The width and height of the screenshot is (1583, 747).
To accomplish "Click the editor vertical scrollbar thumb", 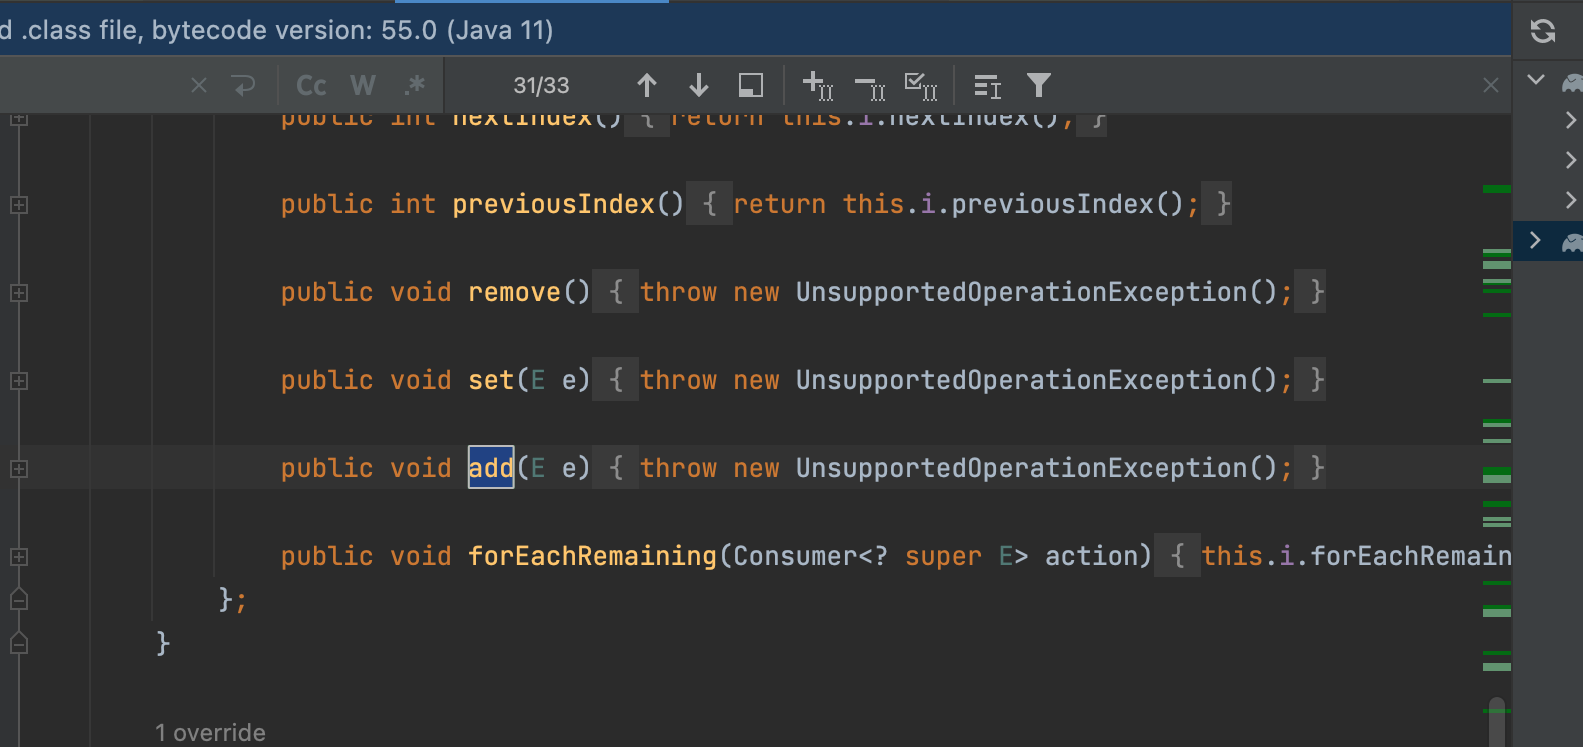I will [1497, 722].
